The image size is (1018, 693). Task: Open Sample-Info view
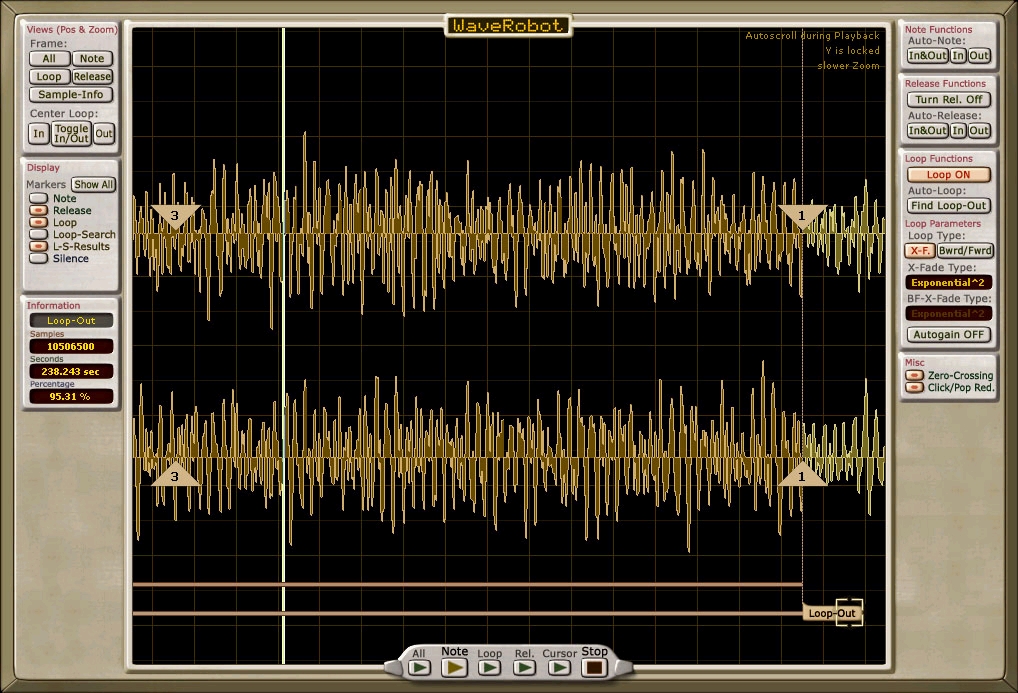71,95
